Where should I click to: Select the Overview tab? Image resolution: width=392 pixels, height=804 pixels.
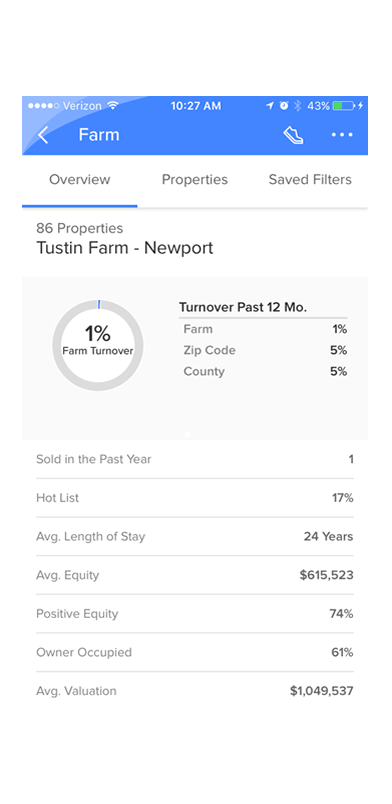pos(80,179)
